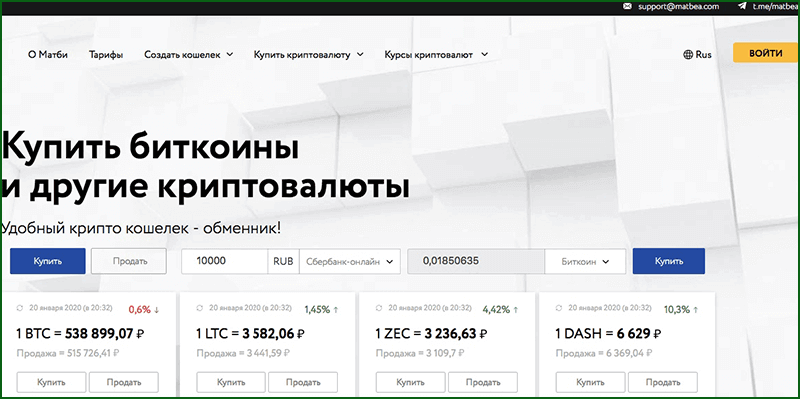Click the refresh icon on ZEC card

(x=379, y=308)
